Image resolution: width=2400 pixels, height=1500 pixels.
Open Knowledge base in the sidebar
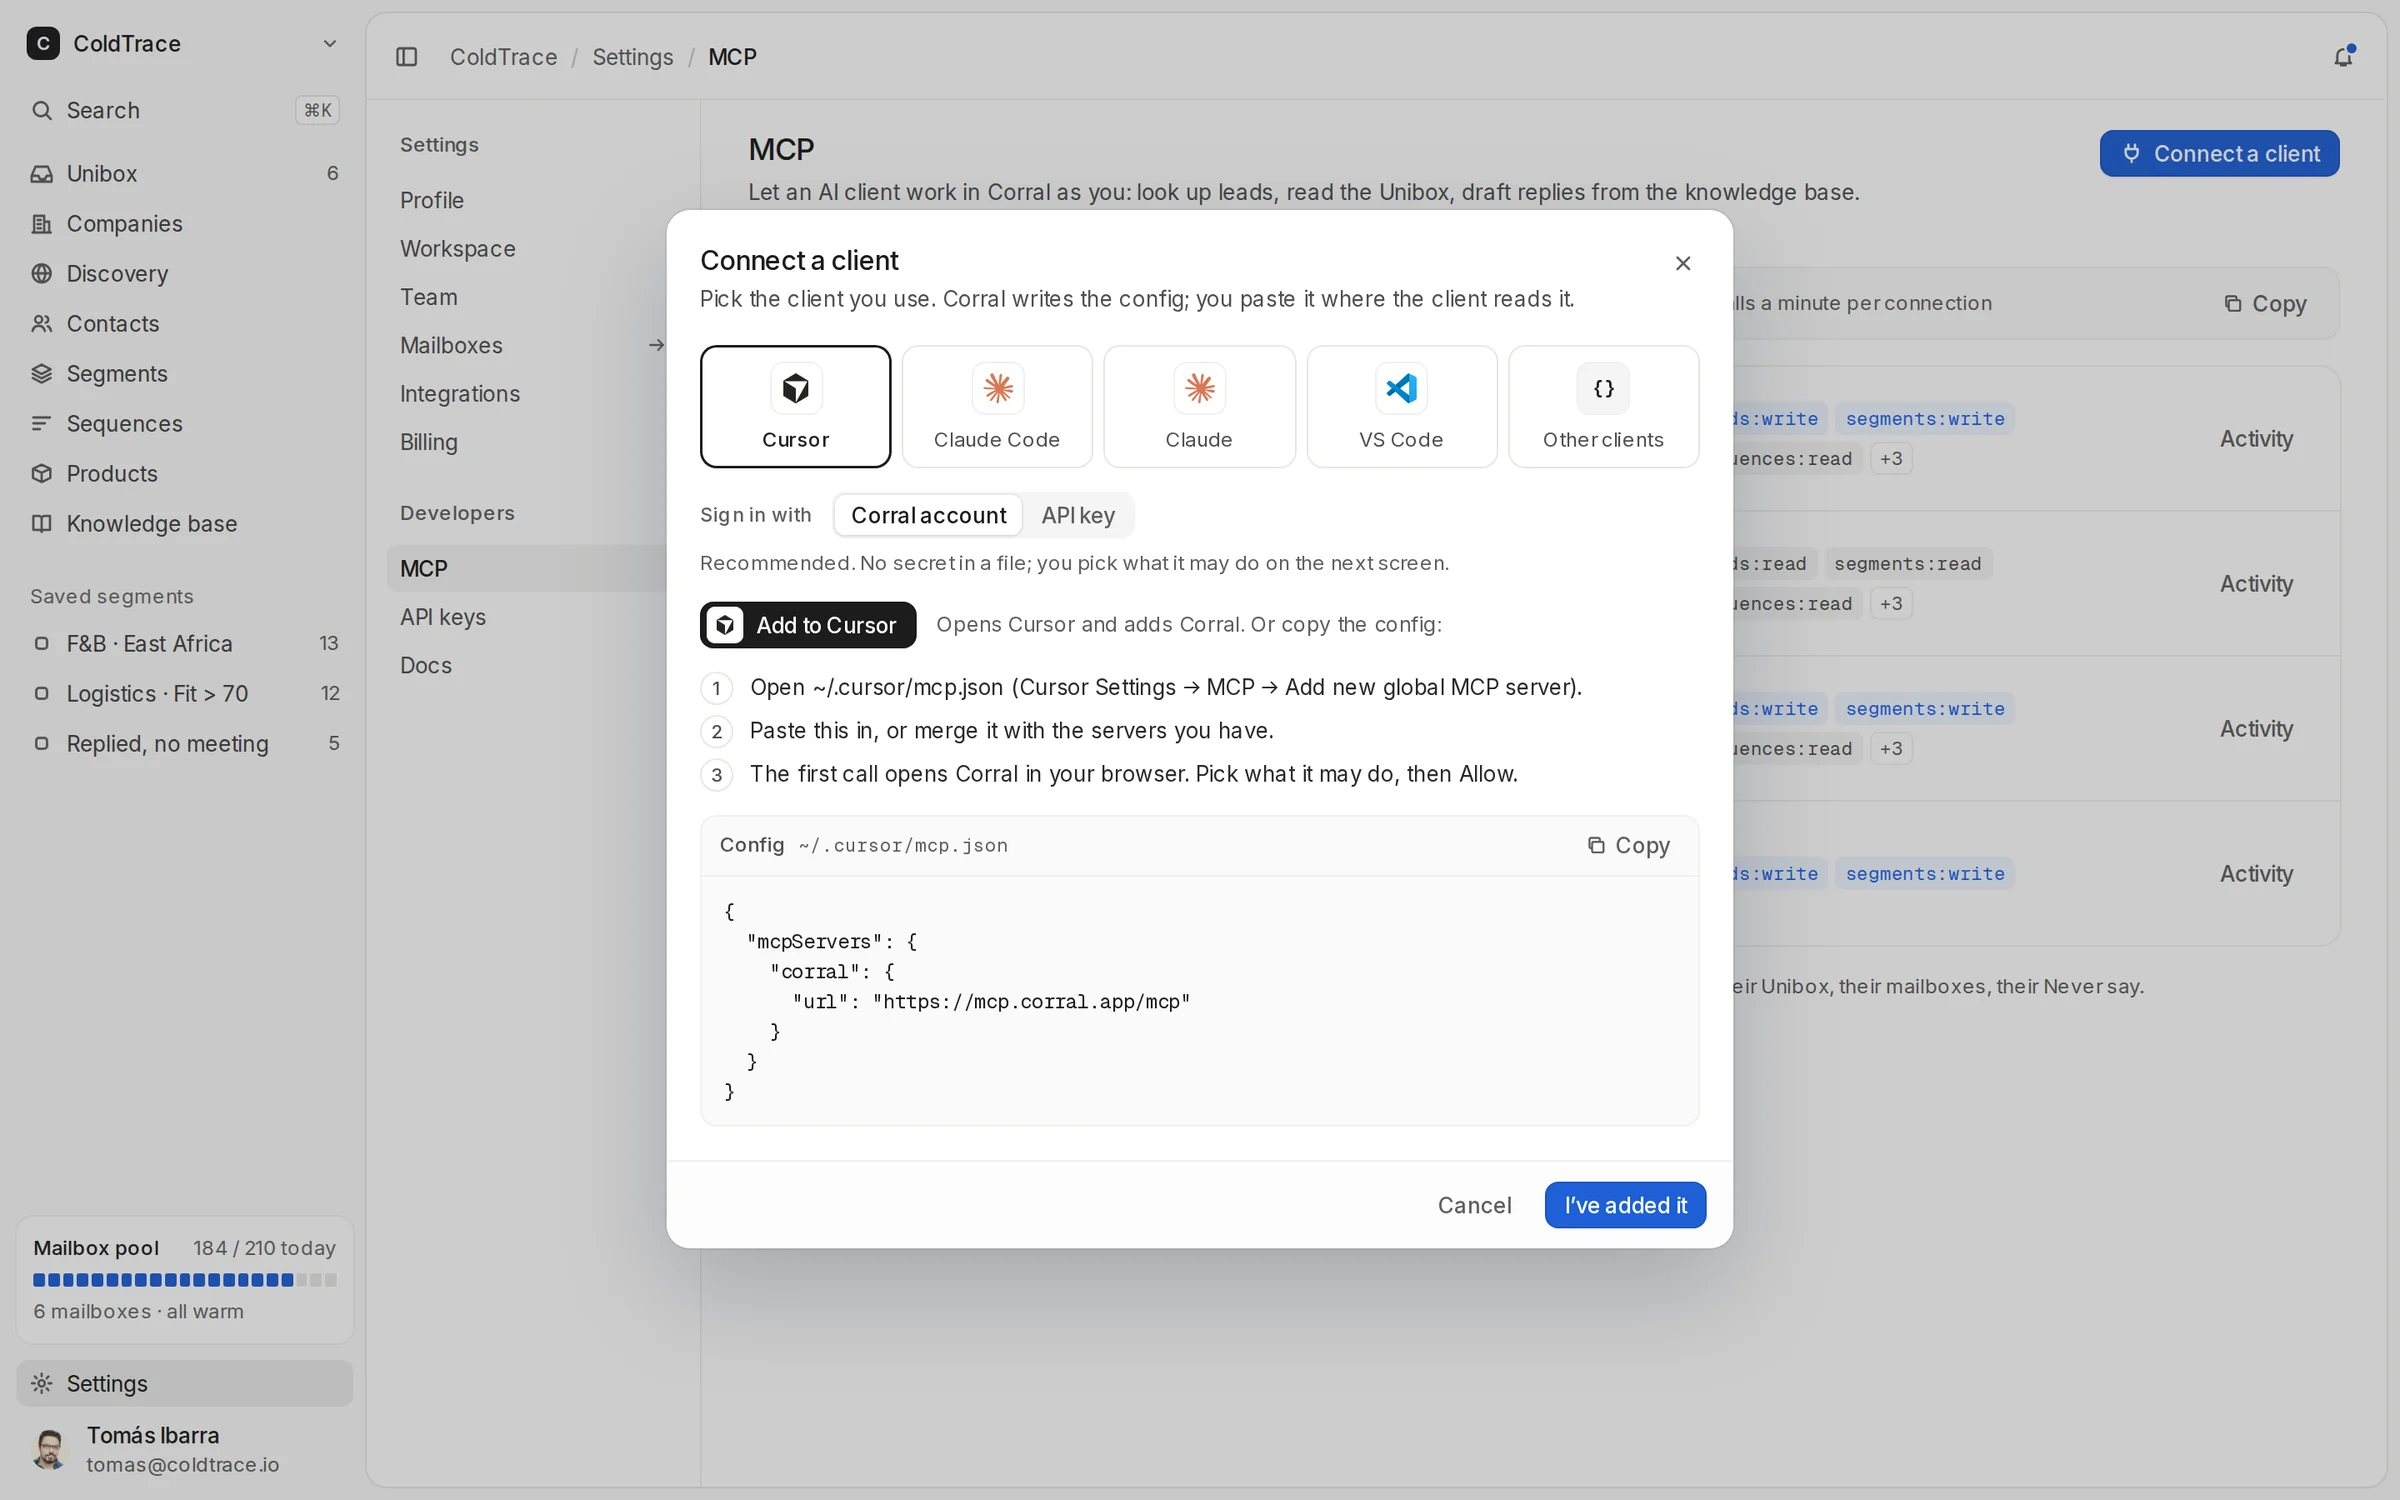[x=185, y=523]
